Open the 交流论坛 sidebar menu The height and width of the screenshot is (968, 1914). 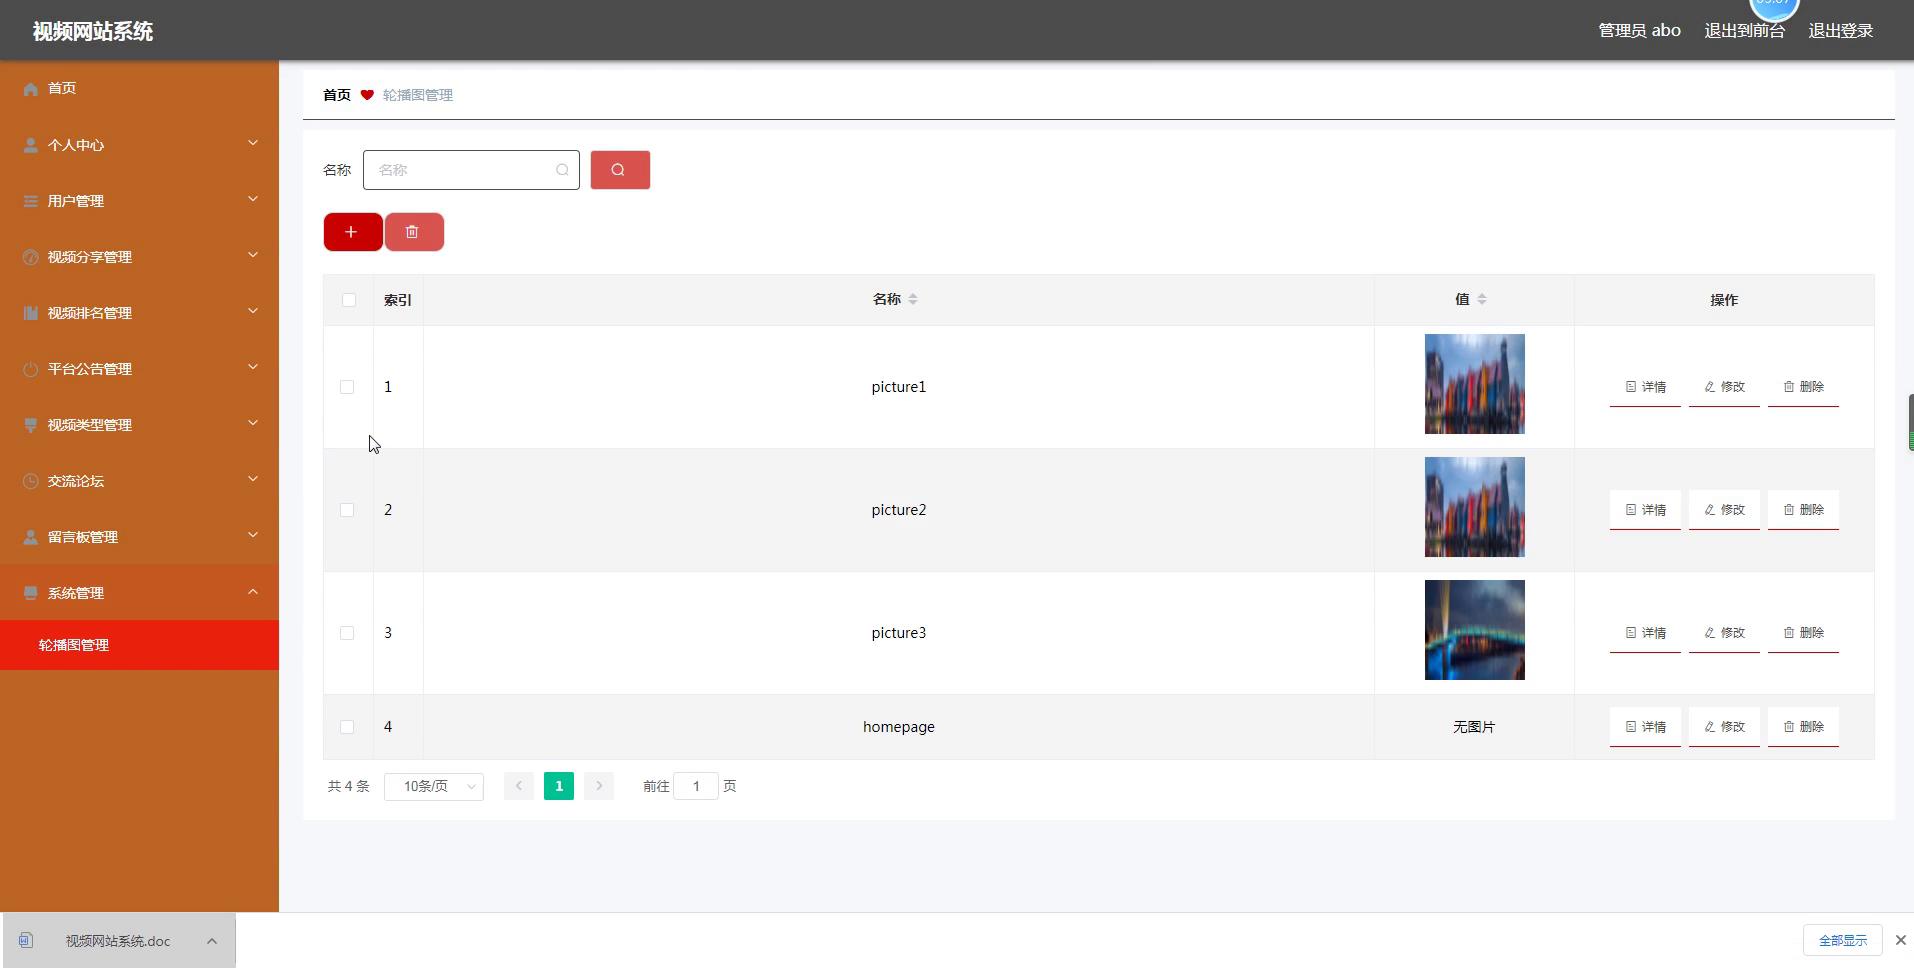pyautogui.click(x=139, y=481)
